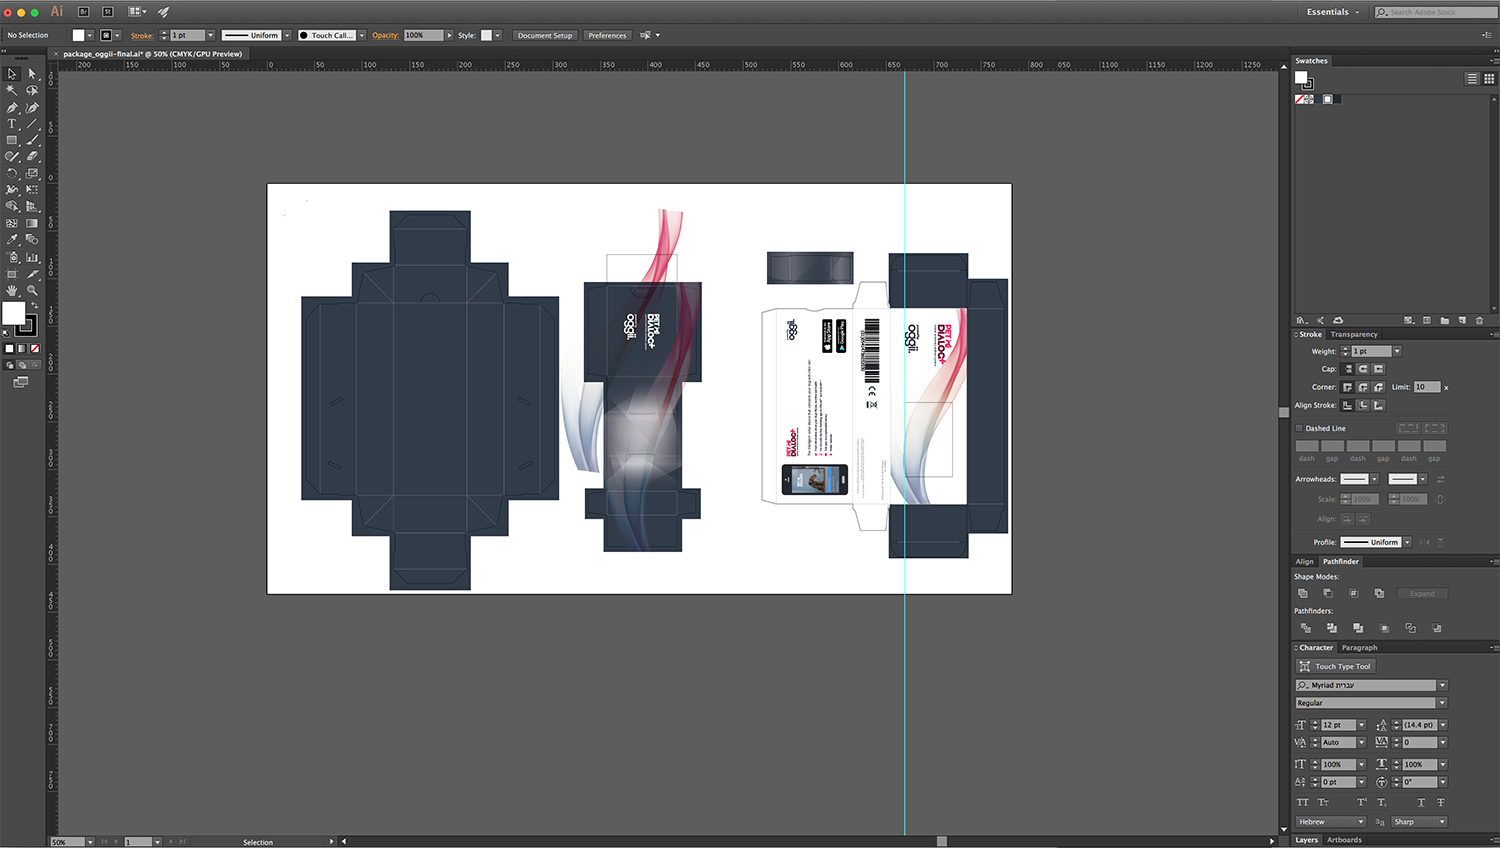Apply round cap in Stroke panel
The width and height of the screenshot is (1500, 848).
(1363, 369)
